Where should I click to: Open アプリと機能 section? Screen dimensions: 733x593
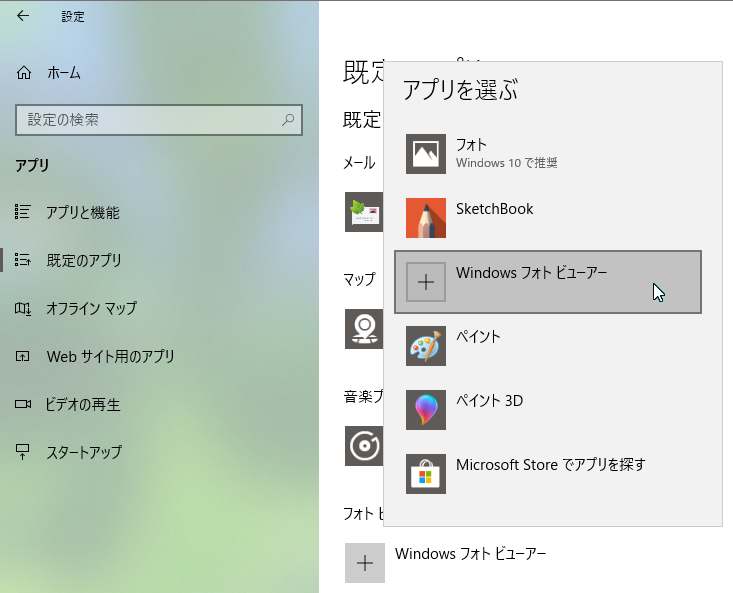[83, 213]
